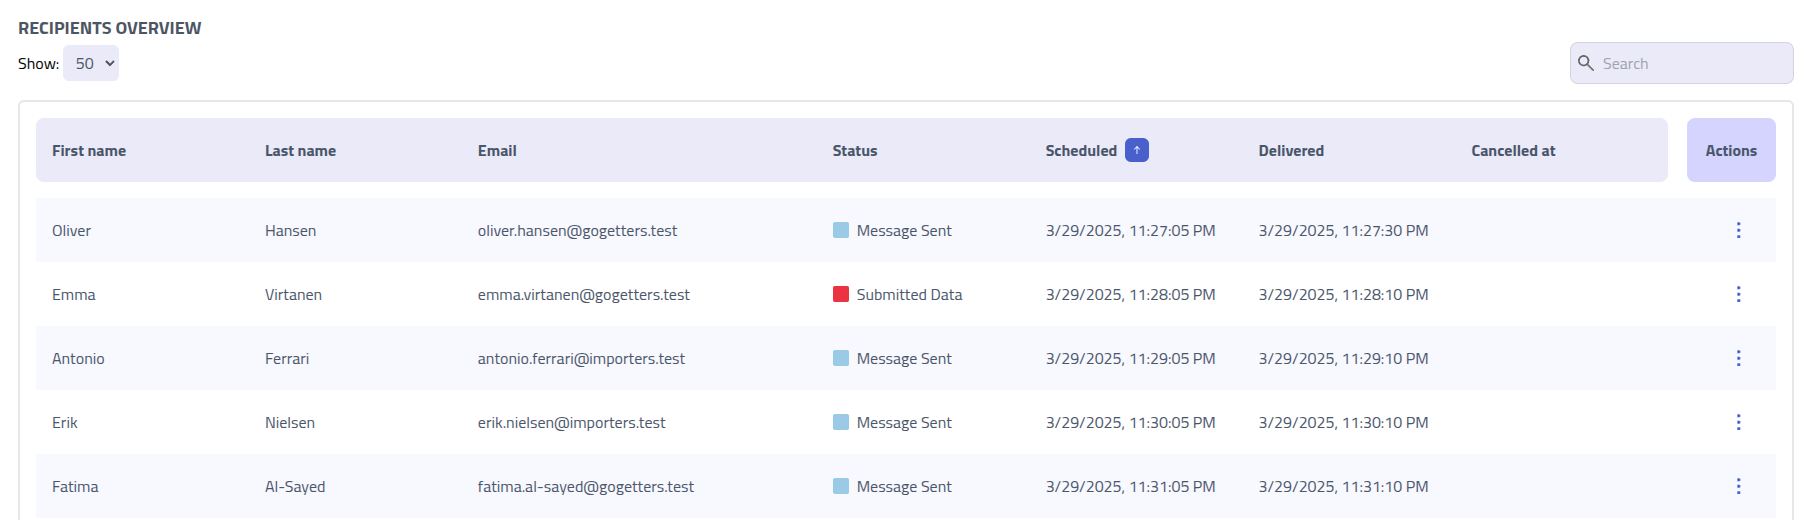Screen dimensions: 1808x520
Task: Click last name Ferrari
Action: [287, 359]
